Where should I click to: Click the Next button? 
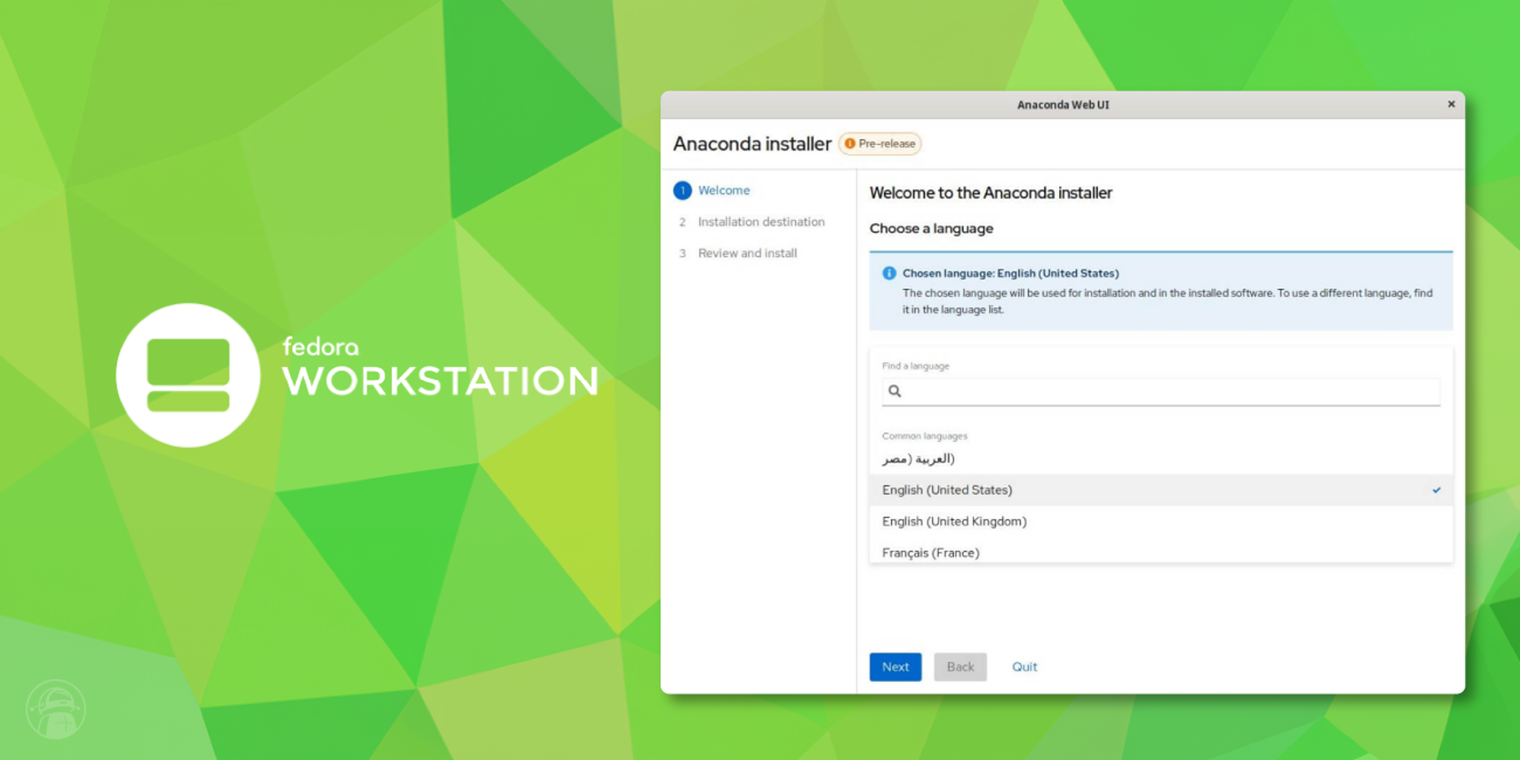(x=895, y=667)
